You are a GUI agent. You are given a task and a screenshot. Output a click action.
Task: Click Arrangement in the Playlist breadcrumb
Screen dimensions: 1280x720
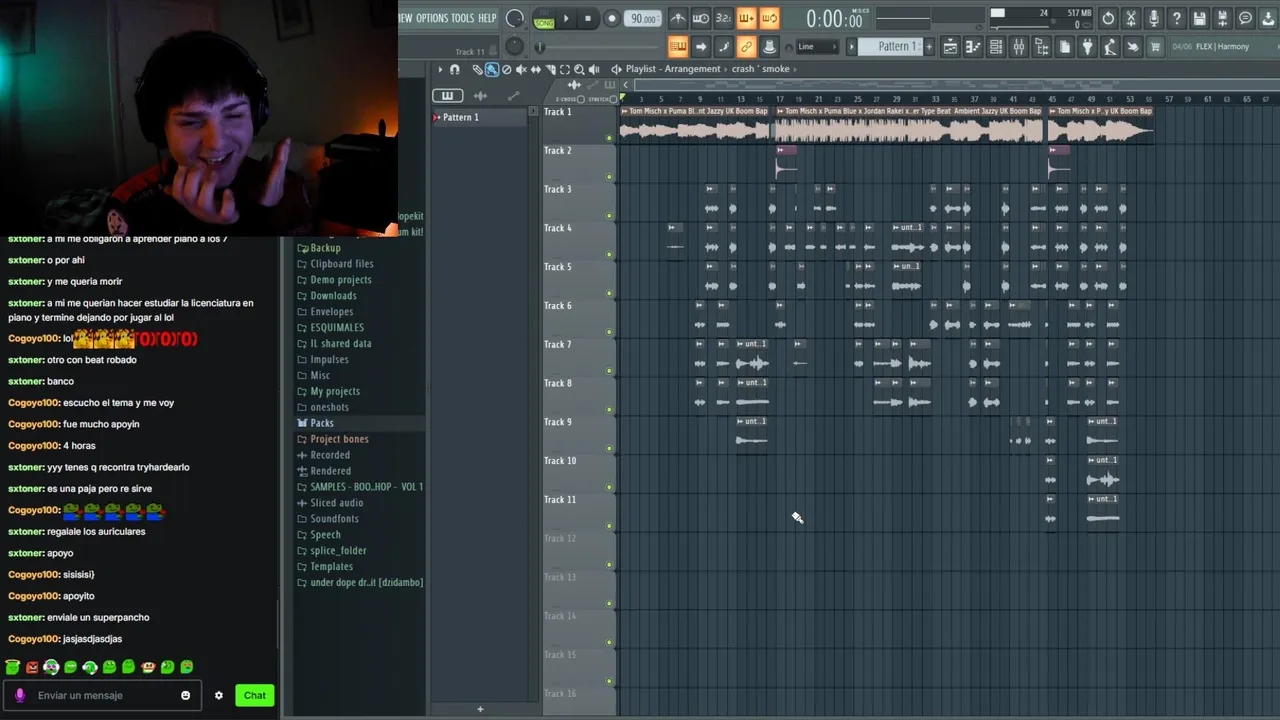pyautogui.click(x=692, y=69)
